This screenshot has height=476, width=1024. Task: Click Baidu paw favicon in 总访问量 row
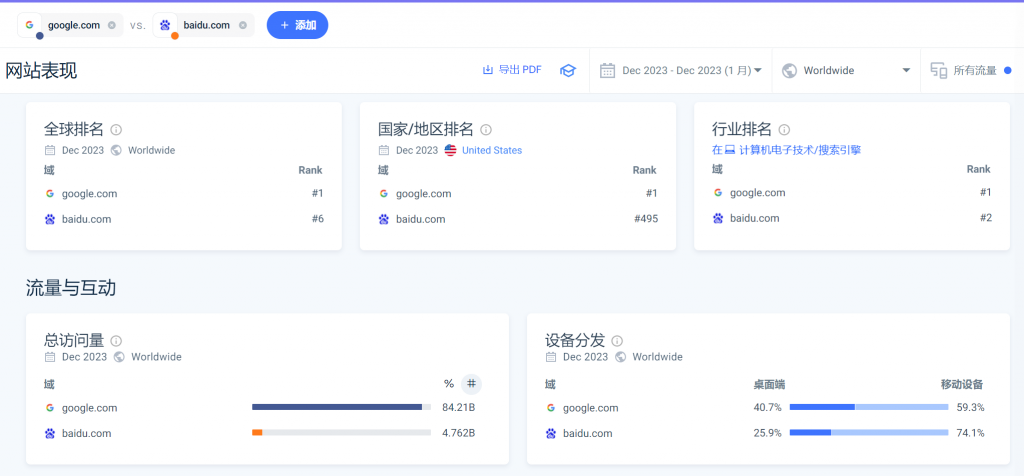[x=50, y=433]
